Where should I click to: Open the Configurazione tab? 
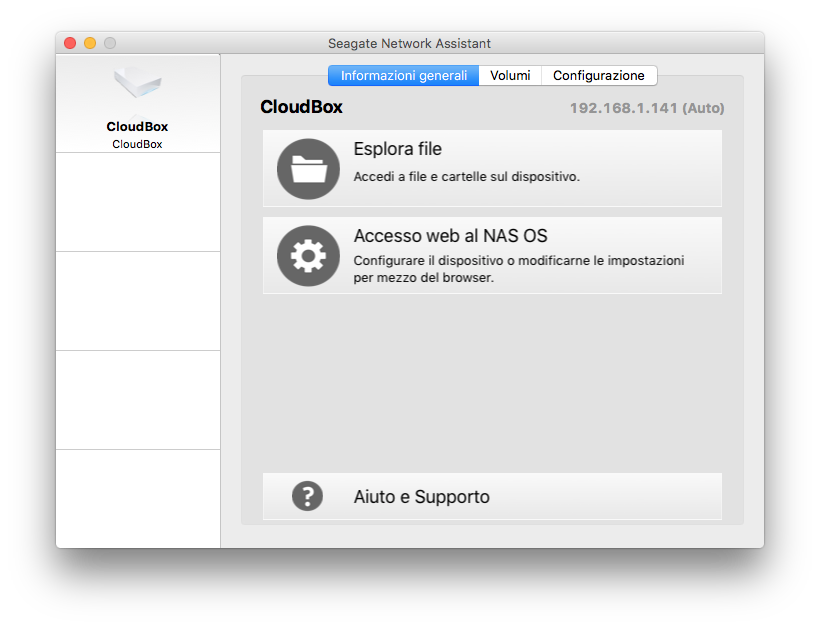pyautogui.click(x=599, y=75)
